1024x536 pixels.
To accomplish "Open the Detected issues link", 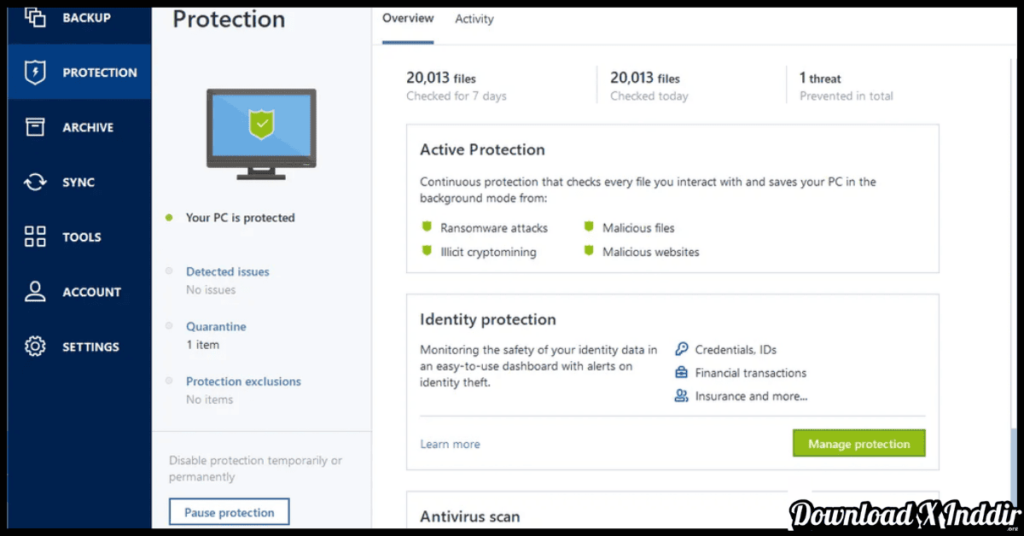I will point(227,272).
